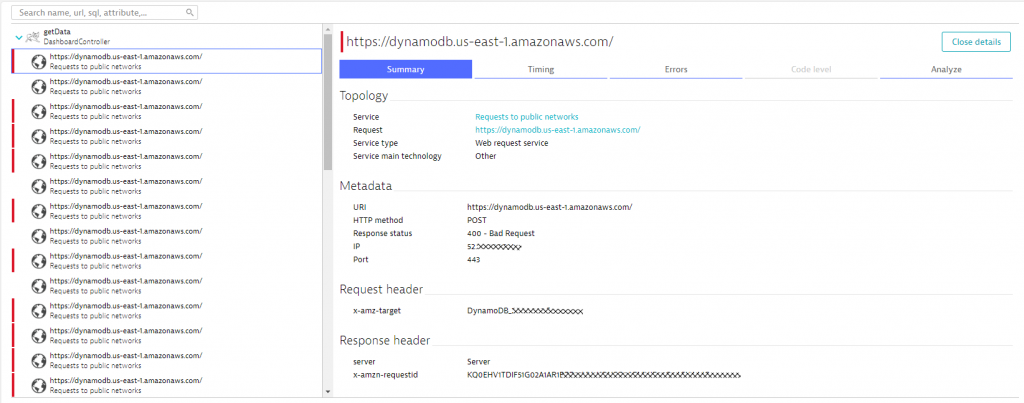Click the 400 - Bad Request status value

point(501,233)
